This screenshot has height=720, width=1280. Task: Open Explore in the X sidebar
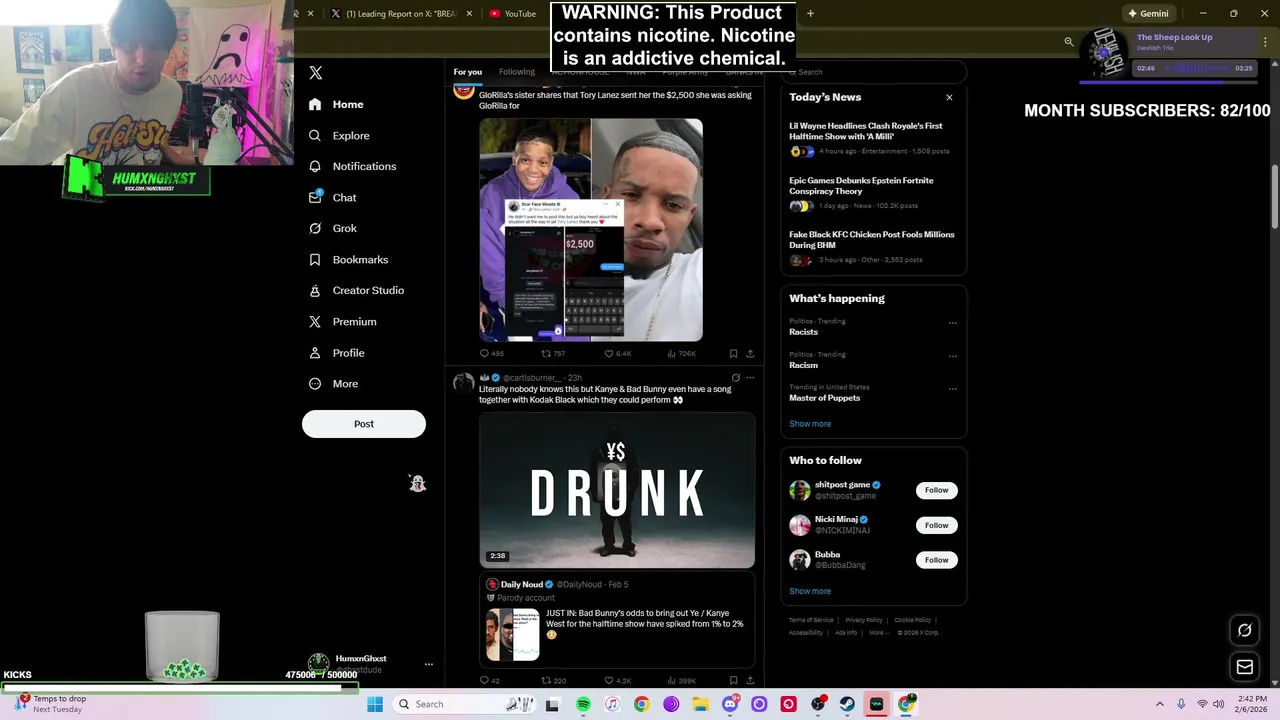tap(339, 135)
